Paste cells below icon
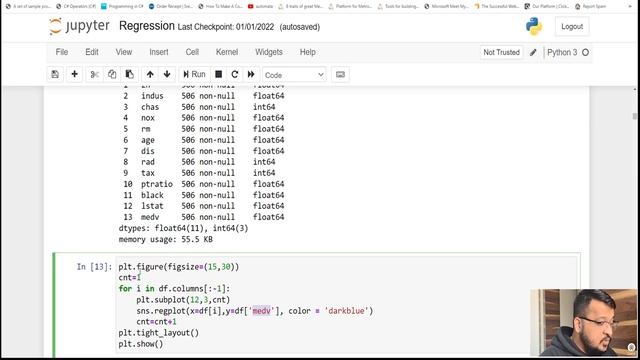The height and width of the screenshot is (360, 640). (x=129, y=75)
